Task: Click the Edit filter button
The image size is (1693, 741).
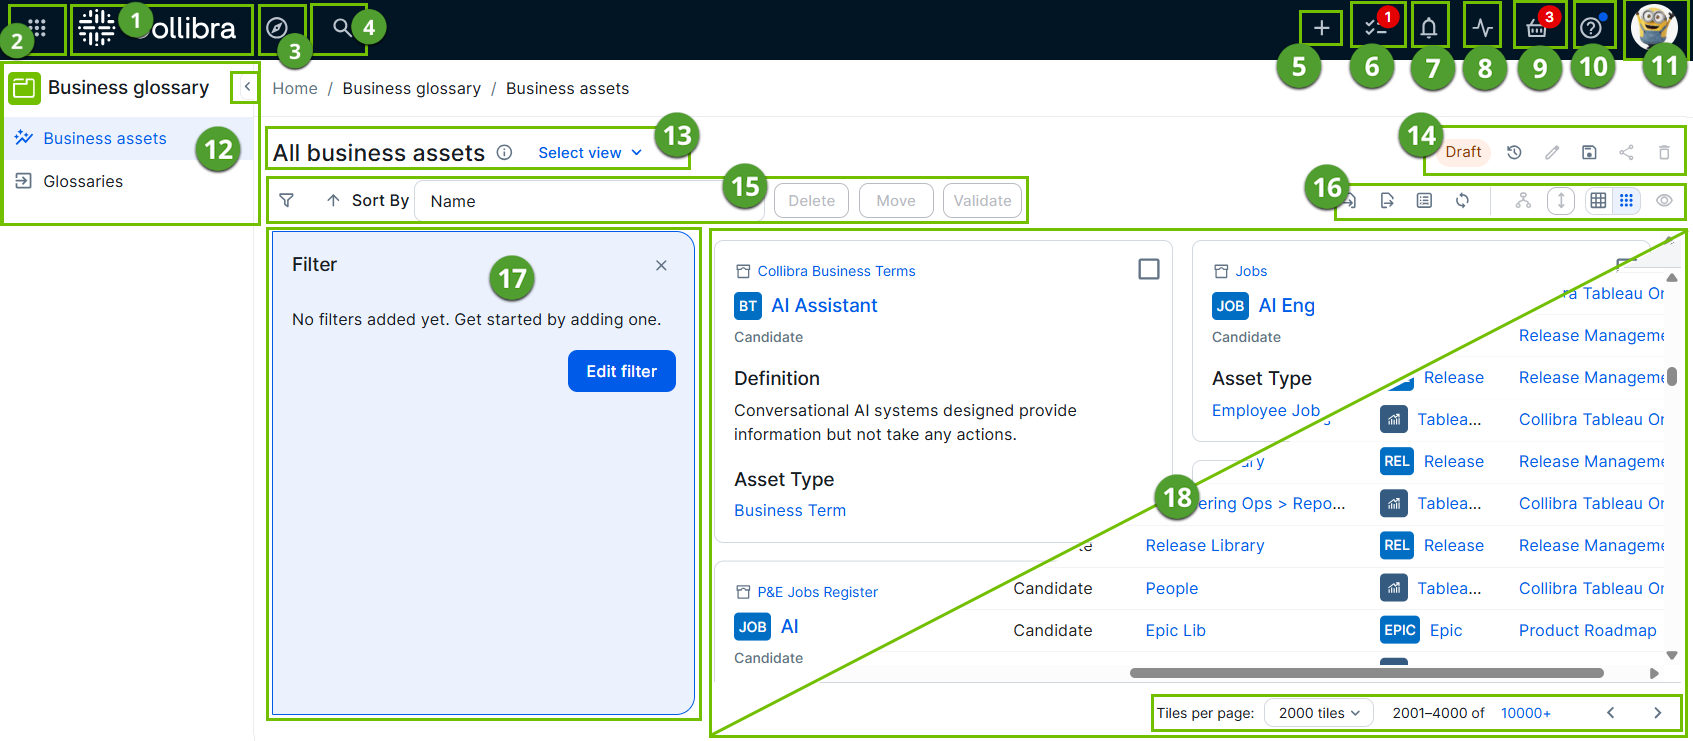Action: [622, 371]
